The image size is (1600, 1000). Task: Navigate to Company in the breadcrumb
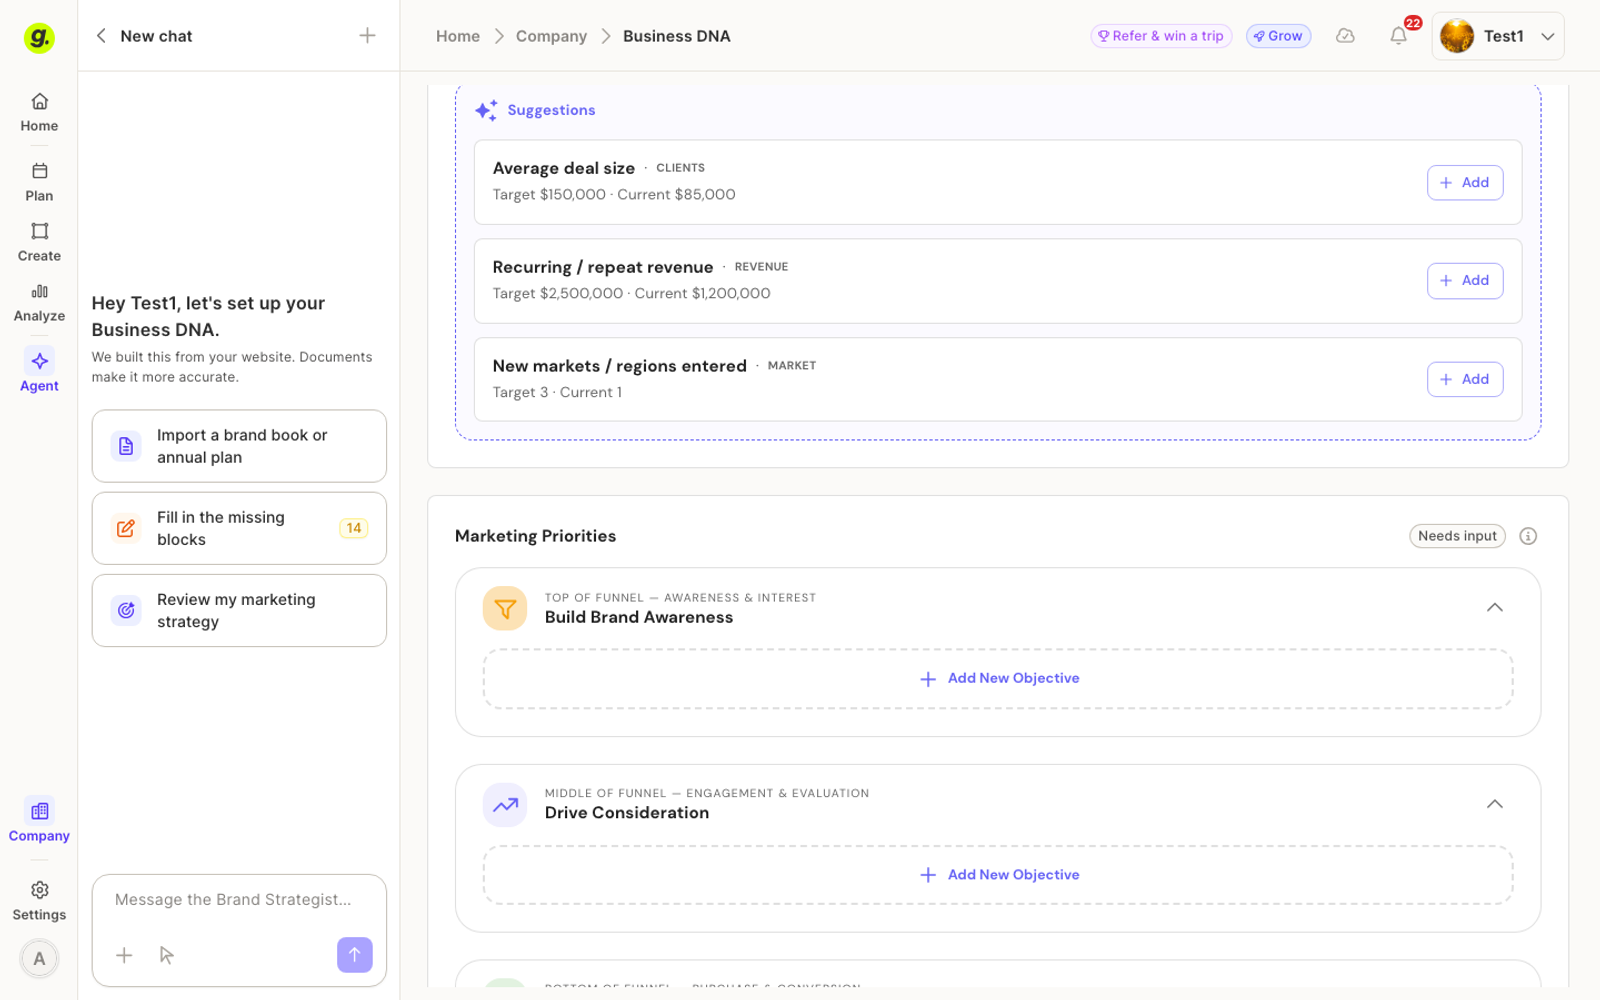coord(551,36)
